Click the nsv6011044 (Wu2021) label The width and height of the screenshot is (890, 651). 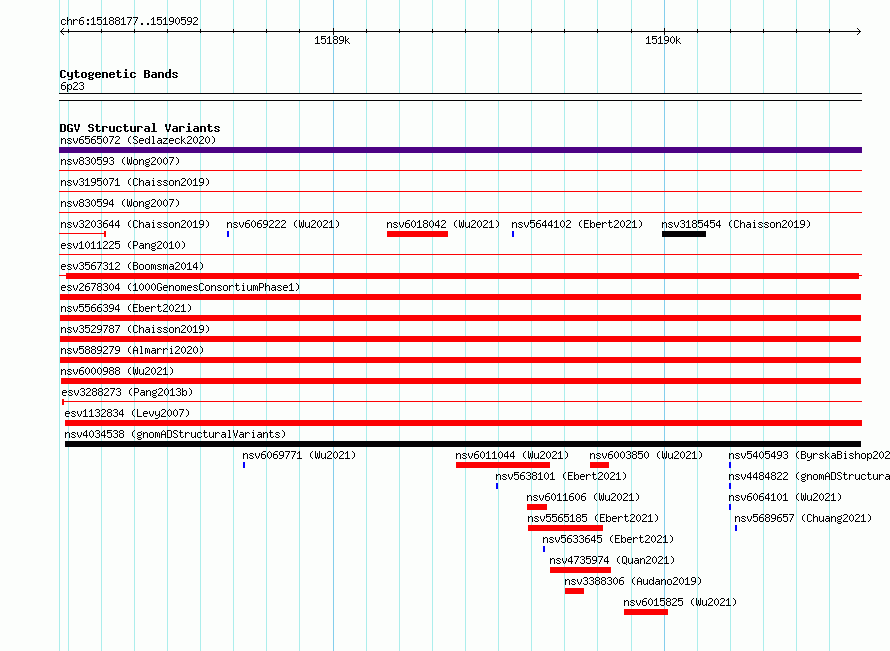tap(512, 455)
